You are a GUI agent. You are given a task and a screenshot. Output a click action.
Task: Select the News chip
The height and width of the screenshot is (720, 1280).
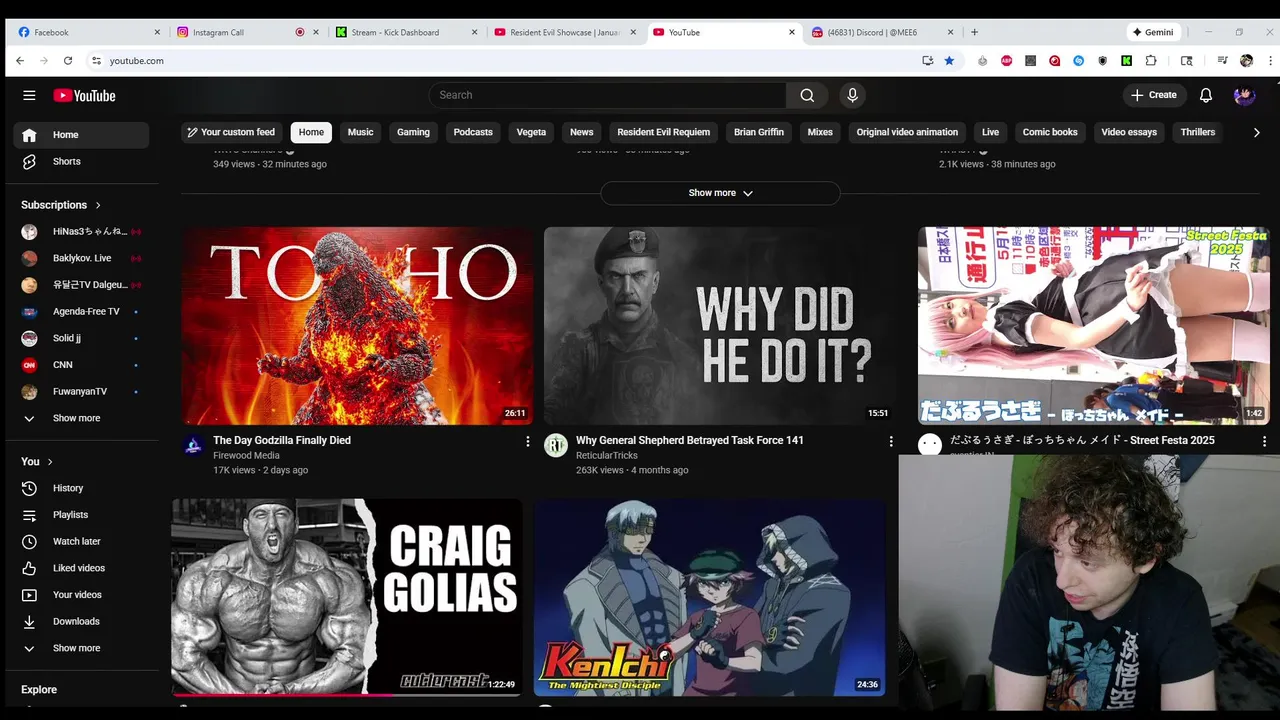tap(582, 132)
